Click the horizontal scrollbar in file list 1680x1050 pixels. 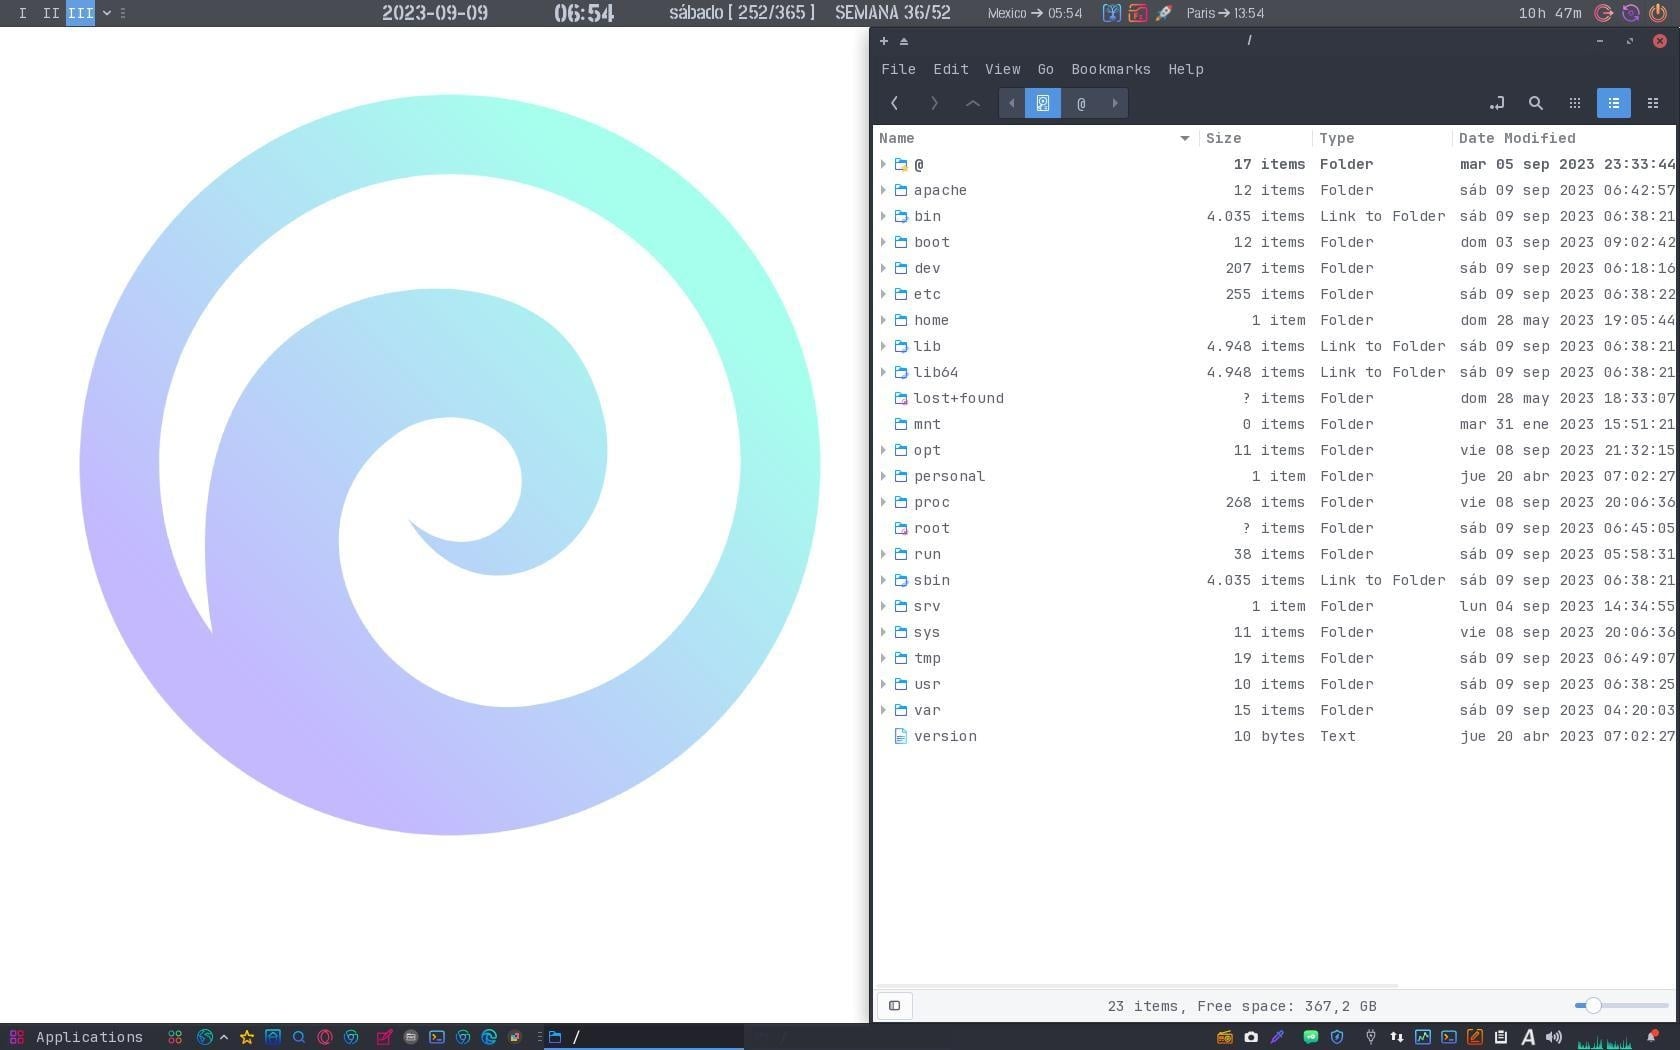tap(1136, 986)
